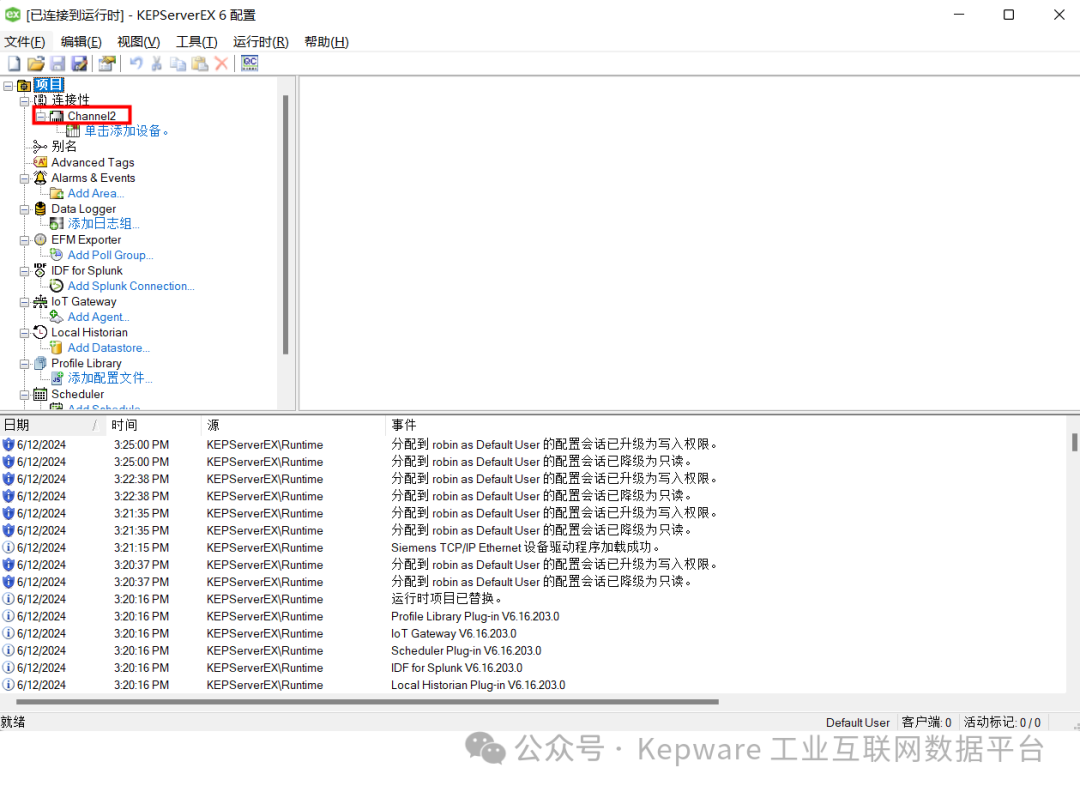Click the 连接性 connectivity icon
The width and height of the screenshot is (1080, 792).
pyautogui.click(x=40, y=101)
